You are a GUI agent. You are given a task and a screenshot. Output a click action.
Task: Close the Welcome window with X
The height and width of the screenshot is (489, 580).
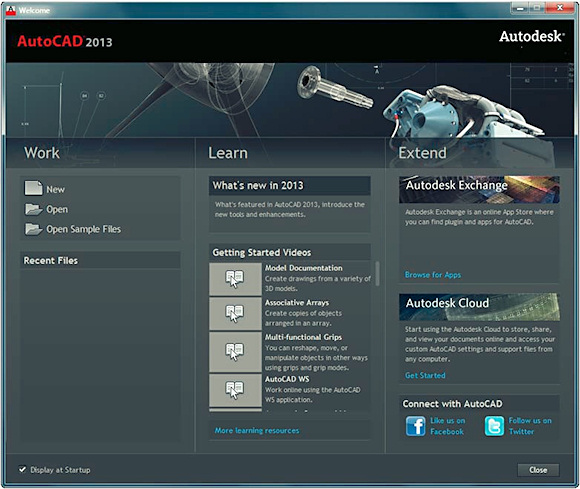point(560,8)
